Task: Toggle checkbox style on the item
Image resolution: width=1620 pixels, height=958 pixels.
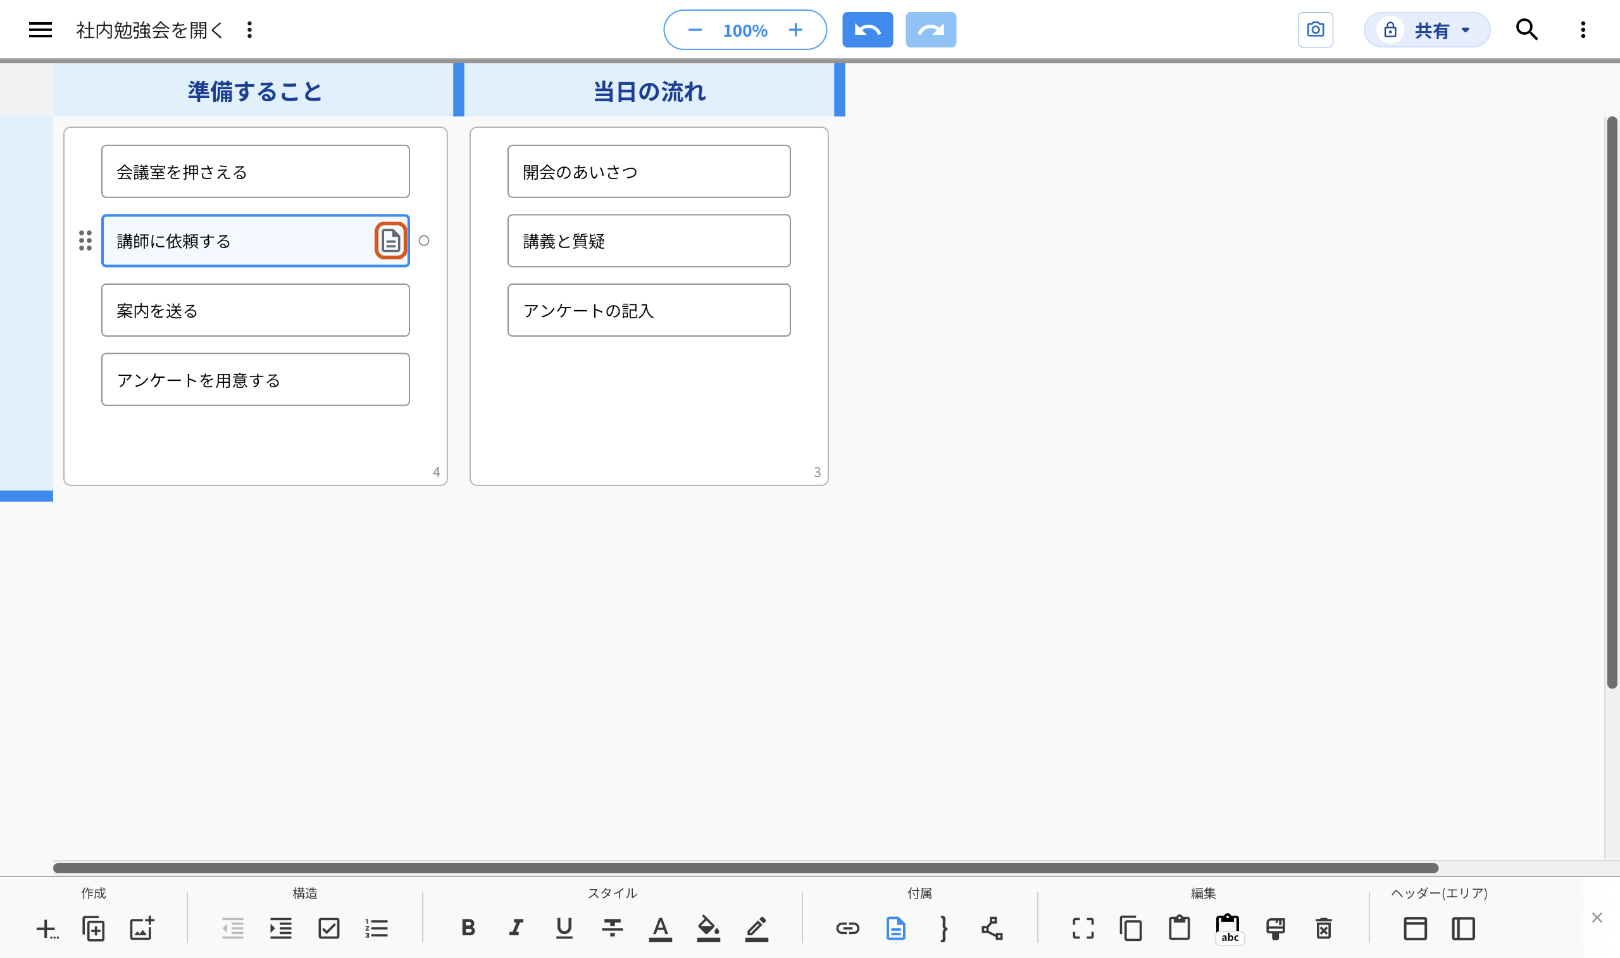Action: coord(329,929)
